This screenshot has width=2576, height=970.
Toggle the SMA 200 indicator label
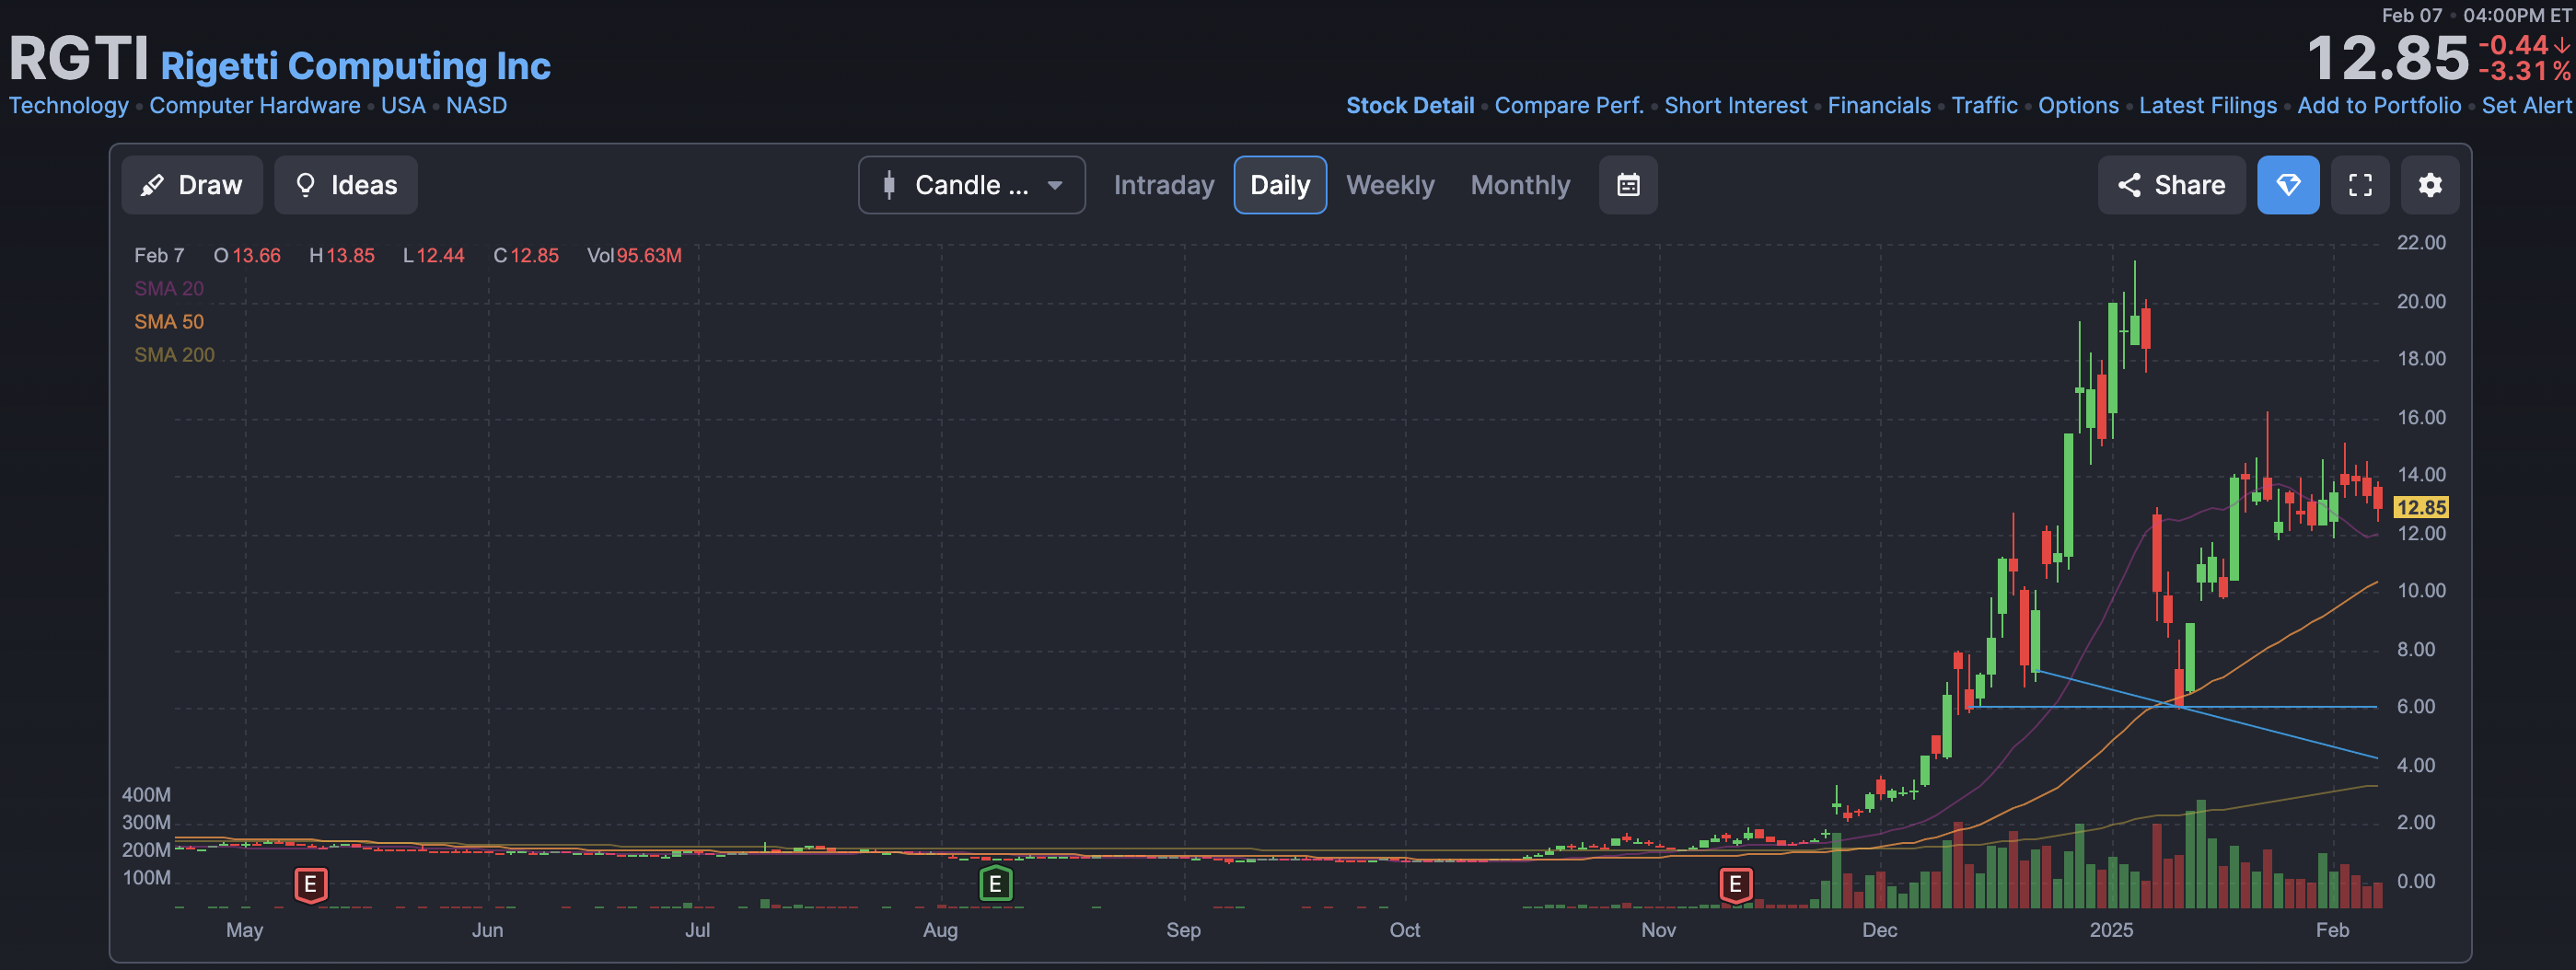click(x=174, y=354)
